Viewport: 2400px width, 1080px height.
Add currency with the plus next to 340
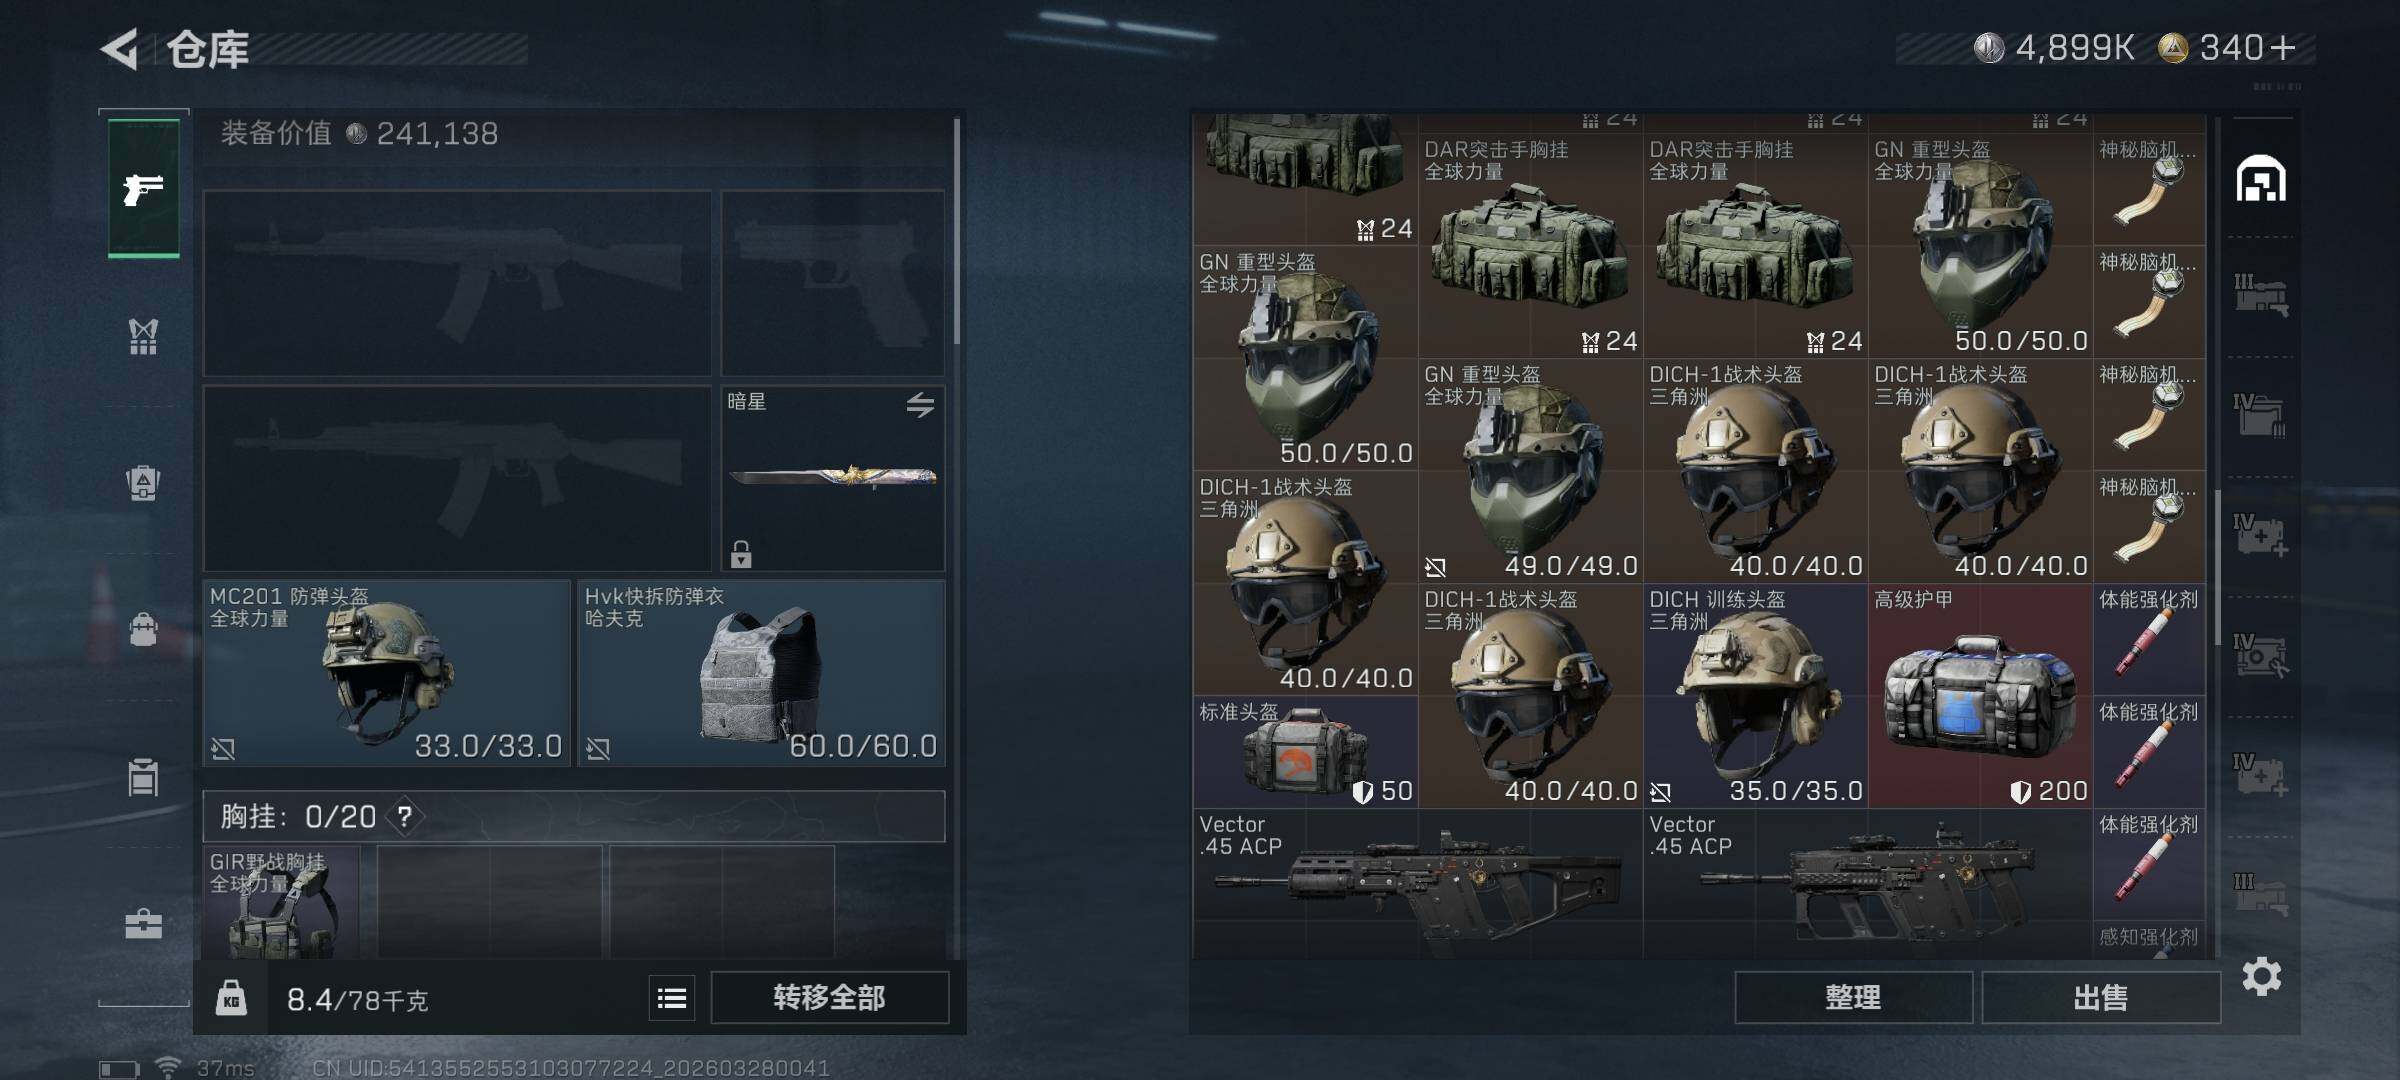click(x=2283, y=48)
